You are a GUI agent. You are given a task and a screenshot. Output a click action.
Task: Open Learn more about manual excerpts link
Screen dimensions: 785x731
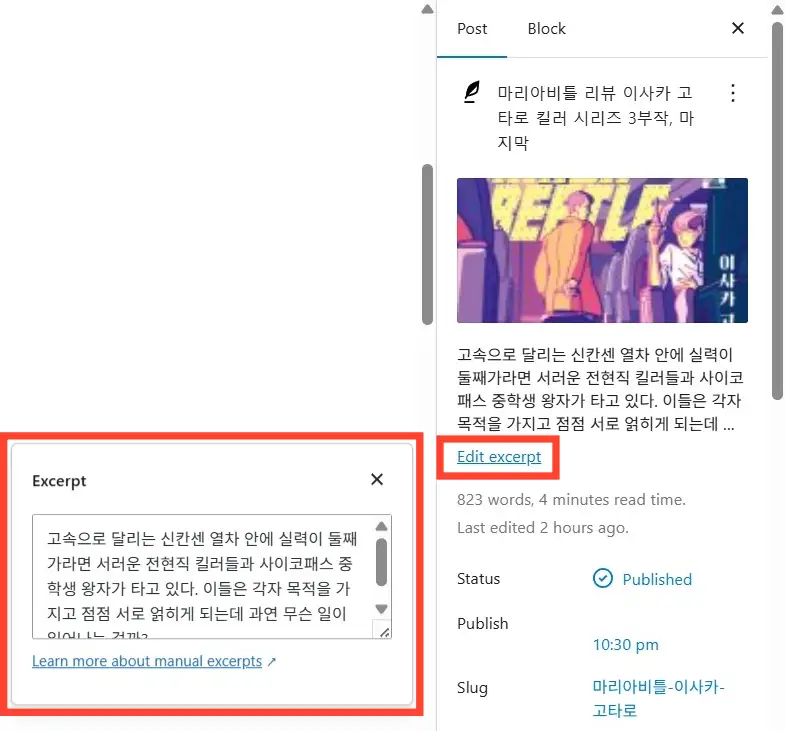[147, 661]
